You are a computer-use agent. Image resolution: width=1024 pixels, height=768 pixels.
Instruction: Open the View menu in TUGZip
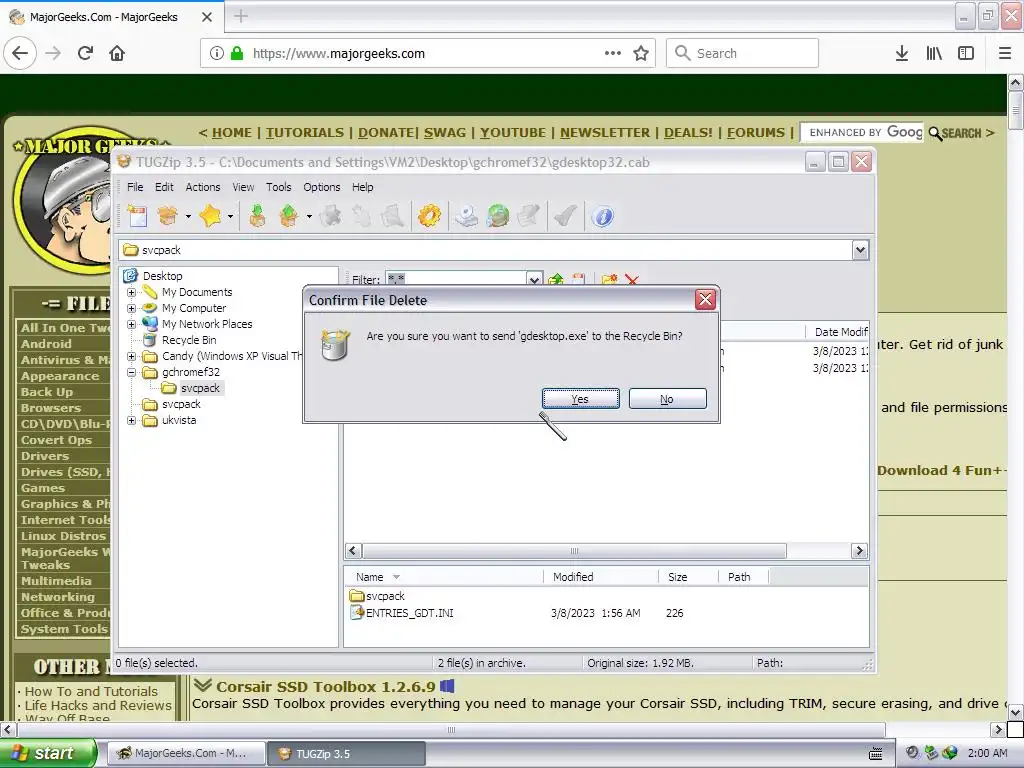click(243, 187)
